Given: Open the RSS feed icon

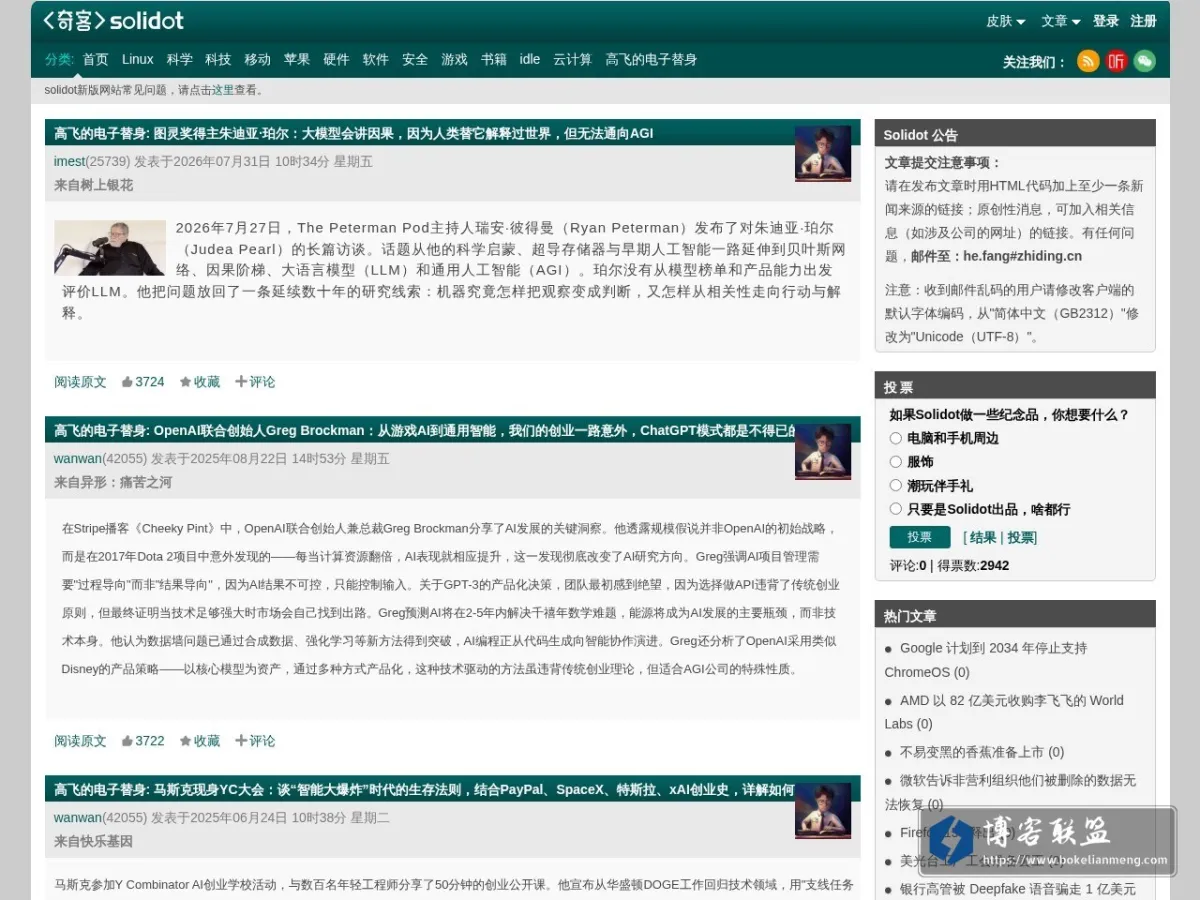Looking at the screenshot, I should tap(1088, 61).
